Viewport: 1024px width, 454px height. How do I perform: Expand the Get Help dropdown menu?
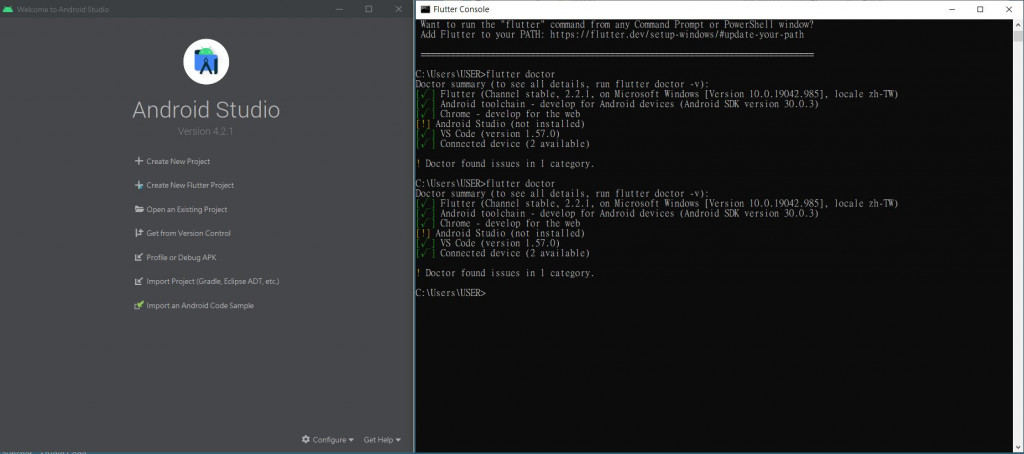(x=382, y=440)
